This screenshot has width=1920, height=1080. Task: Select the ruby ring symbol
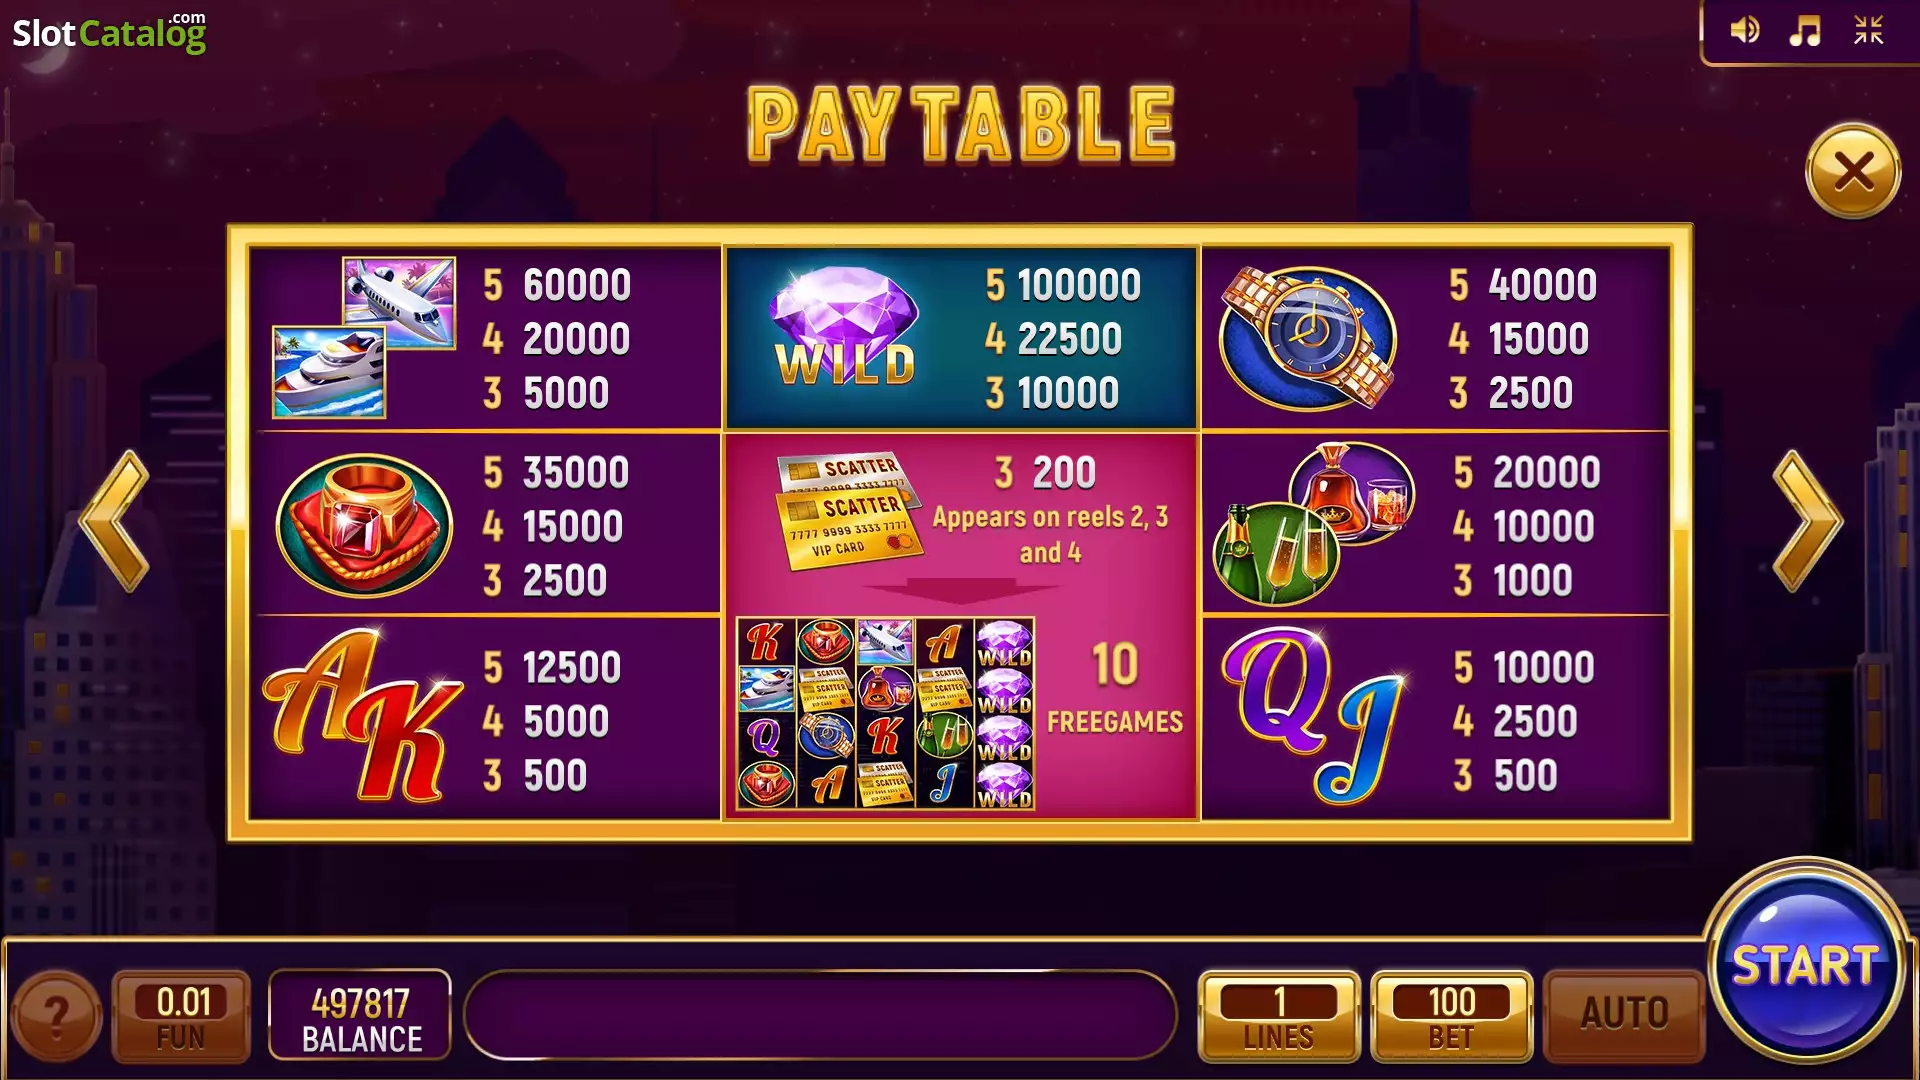pyautogui.click(x=364, y=524)
